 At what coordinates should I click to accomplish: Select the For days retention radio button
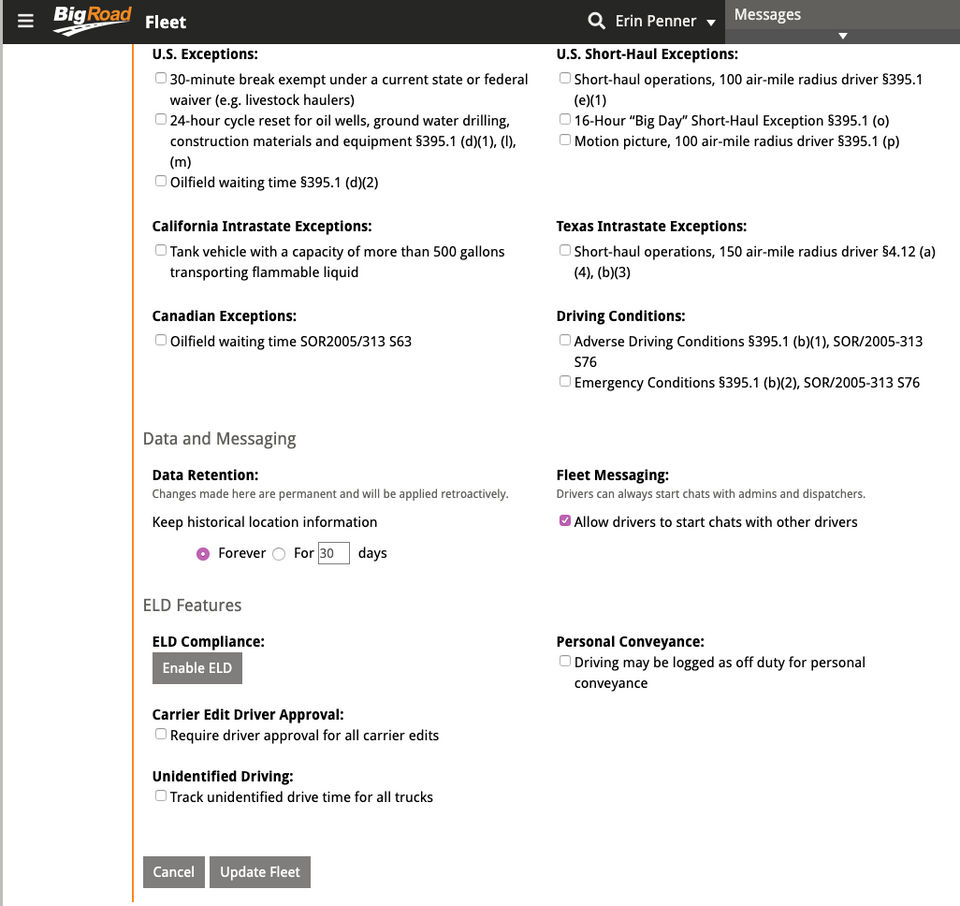point(279,554)
